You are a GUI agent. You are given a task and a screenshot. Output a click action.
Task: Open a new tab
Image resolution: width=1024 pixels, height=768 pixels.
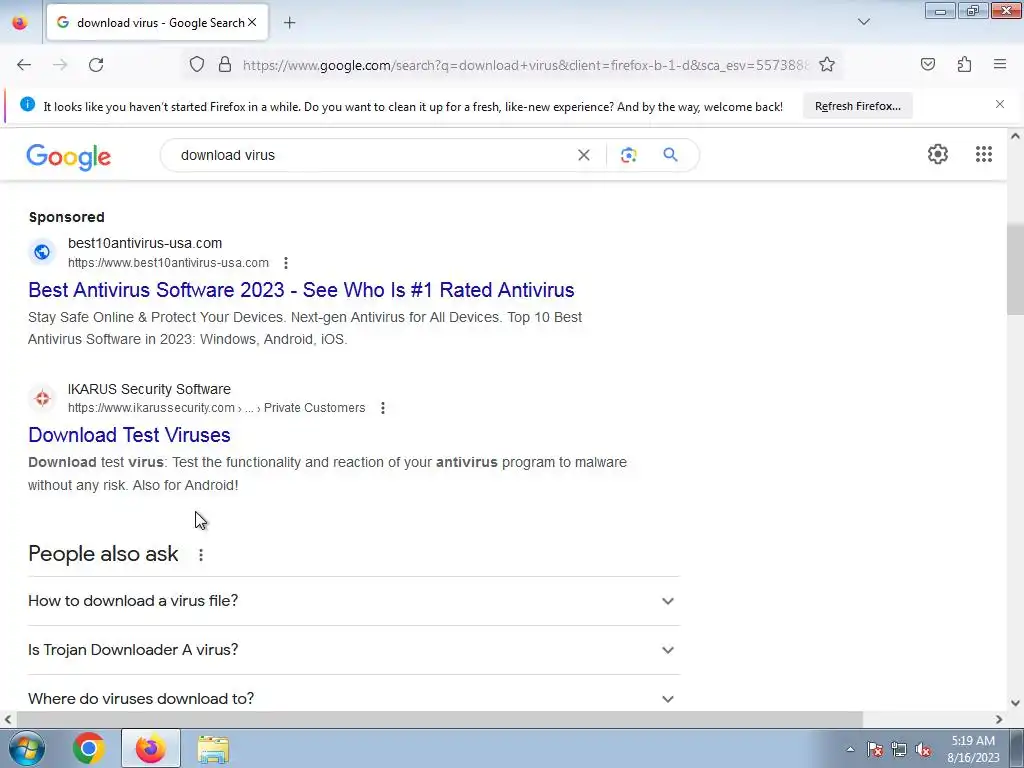coord(289,23)
